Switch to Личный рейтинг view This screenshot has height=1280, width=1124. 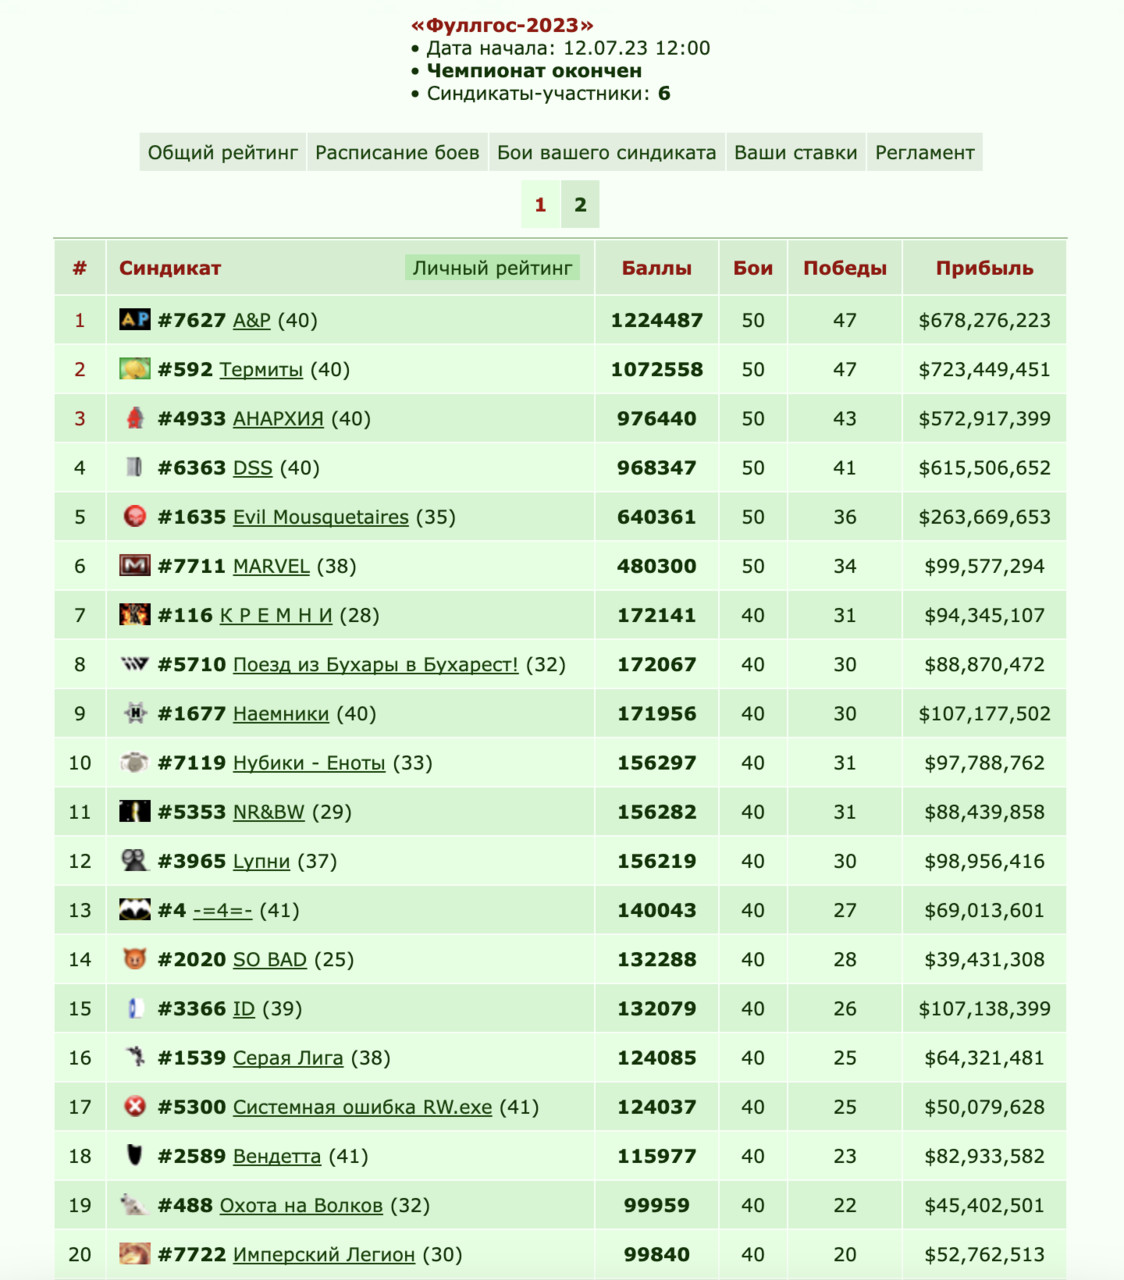pyautogui.click(x=492, y=267)
